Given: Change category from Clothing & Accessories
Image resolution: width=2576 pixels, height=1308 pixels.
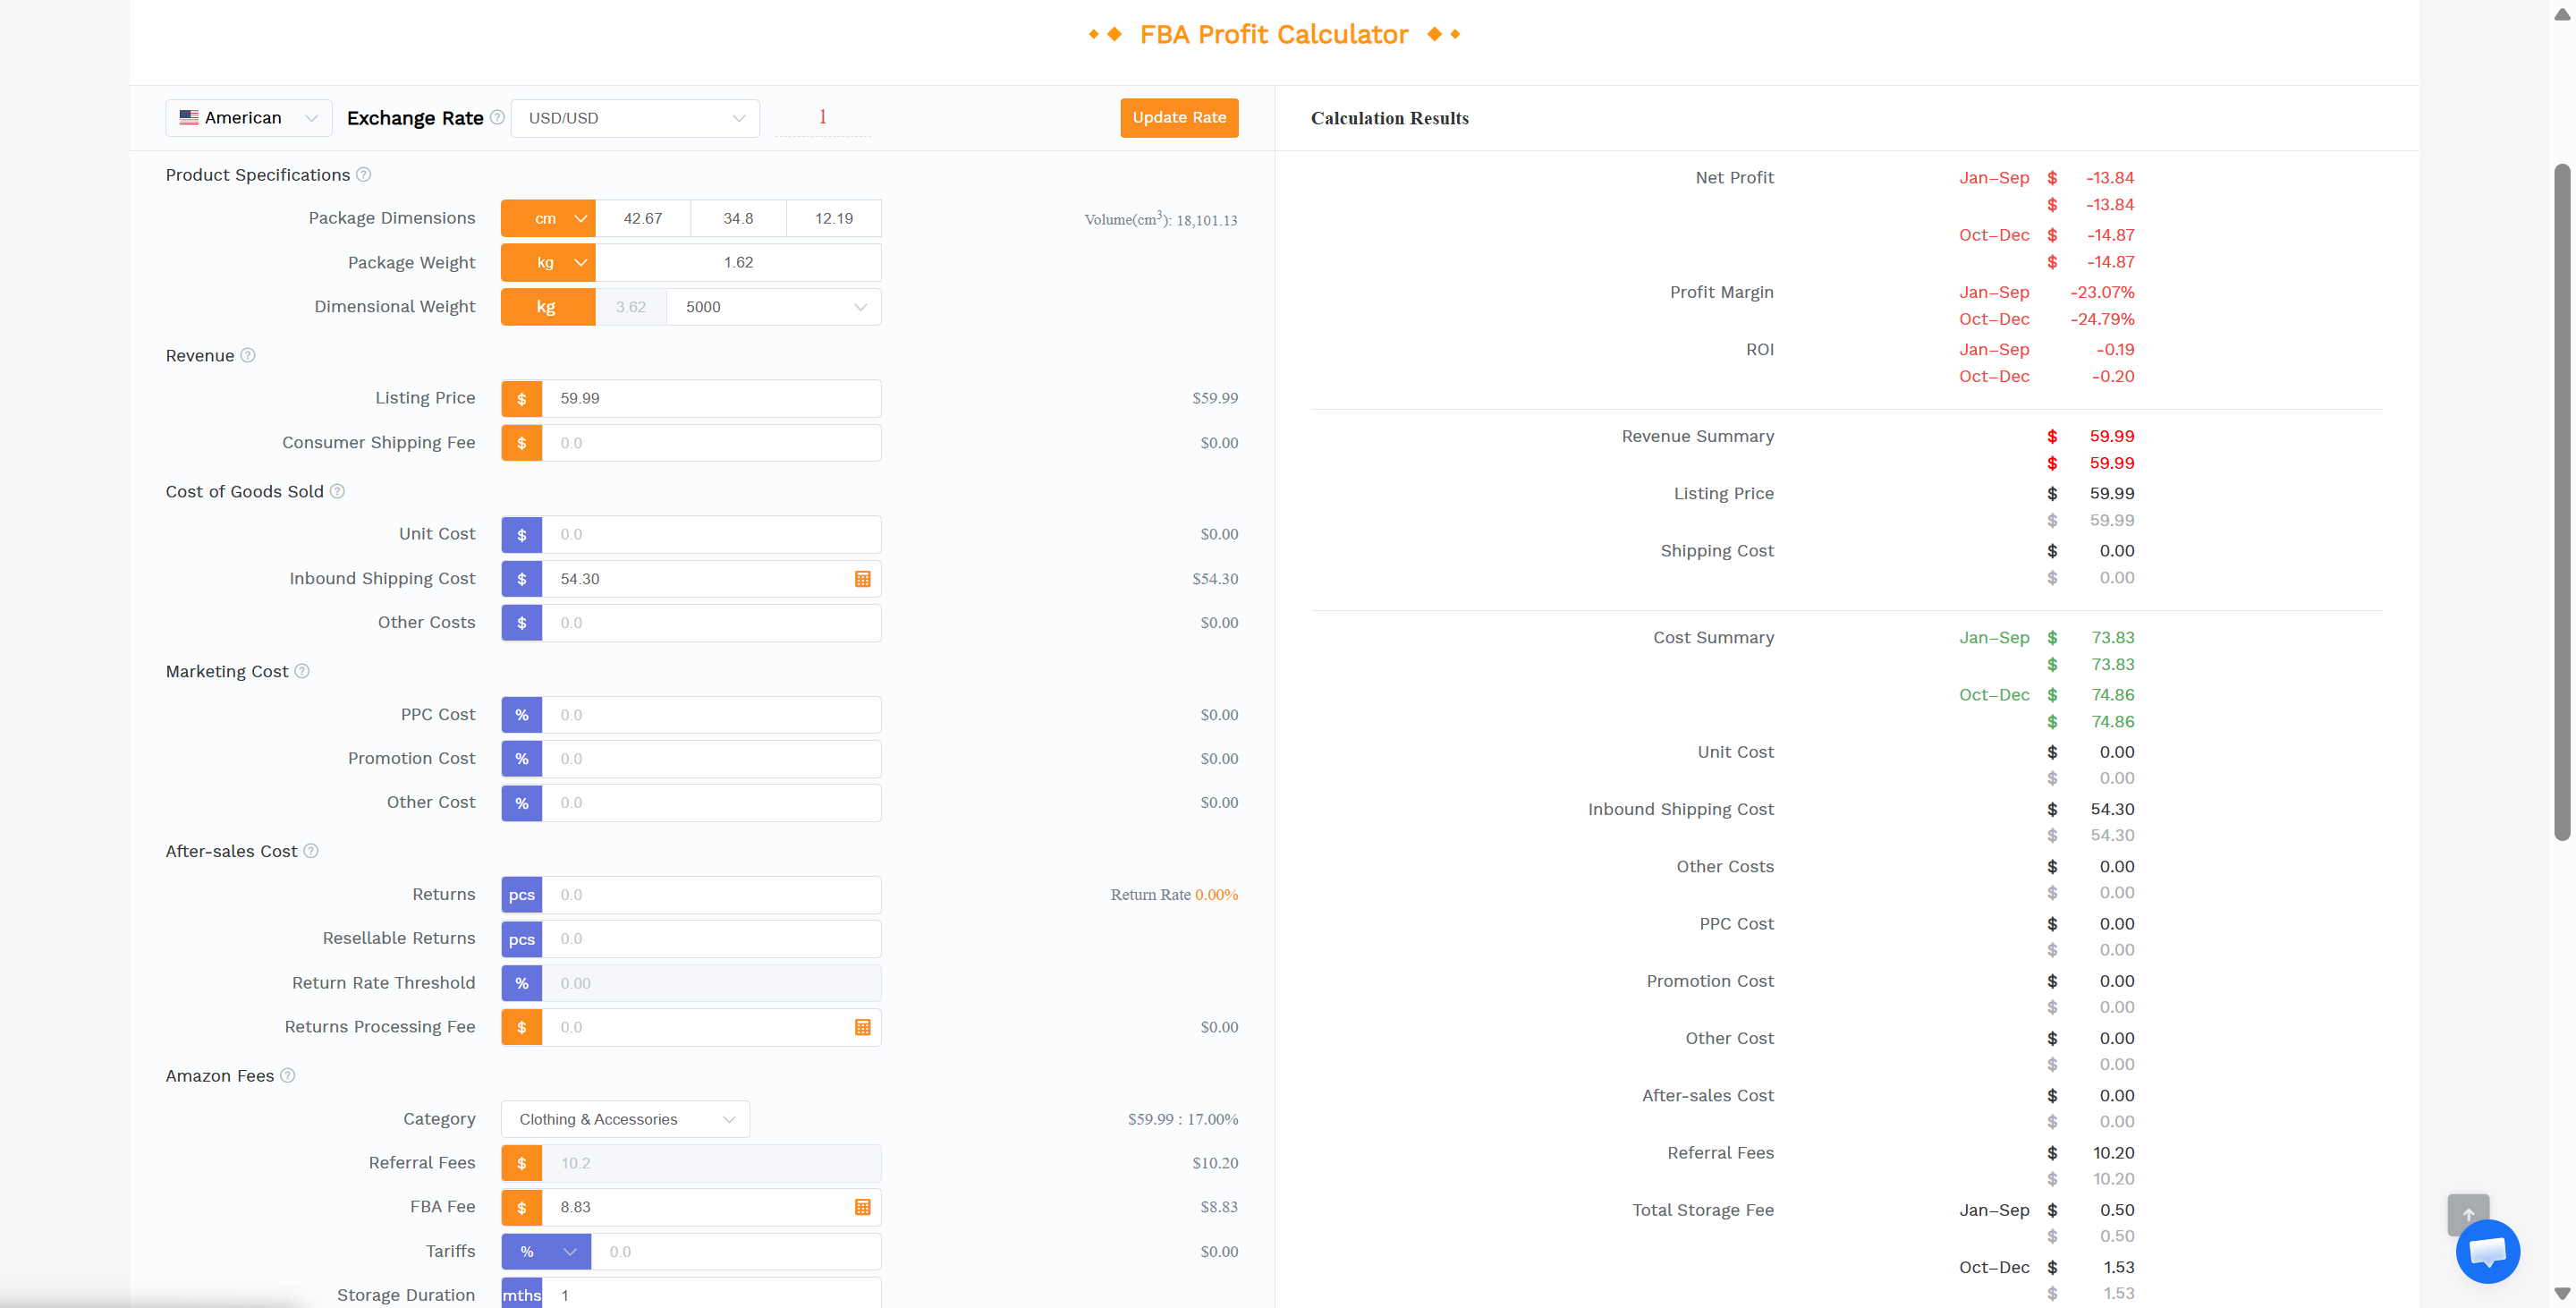Looking at the screenshot, I should [625, 1119].
